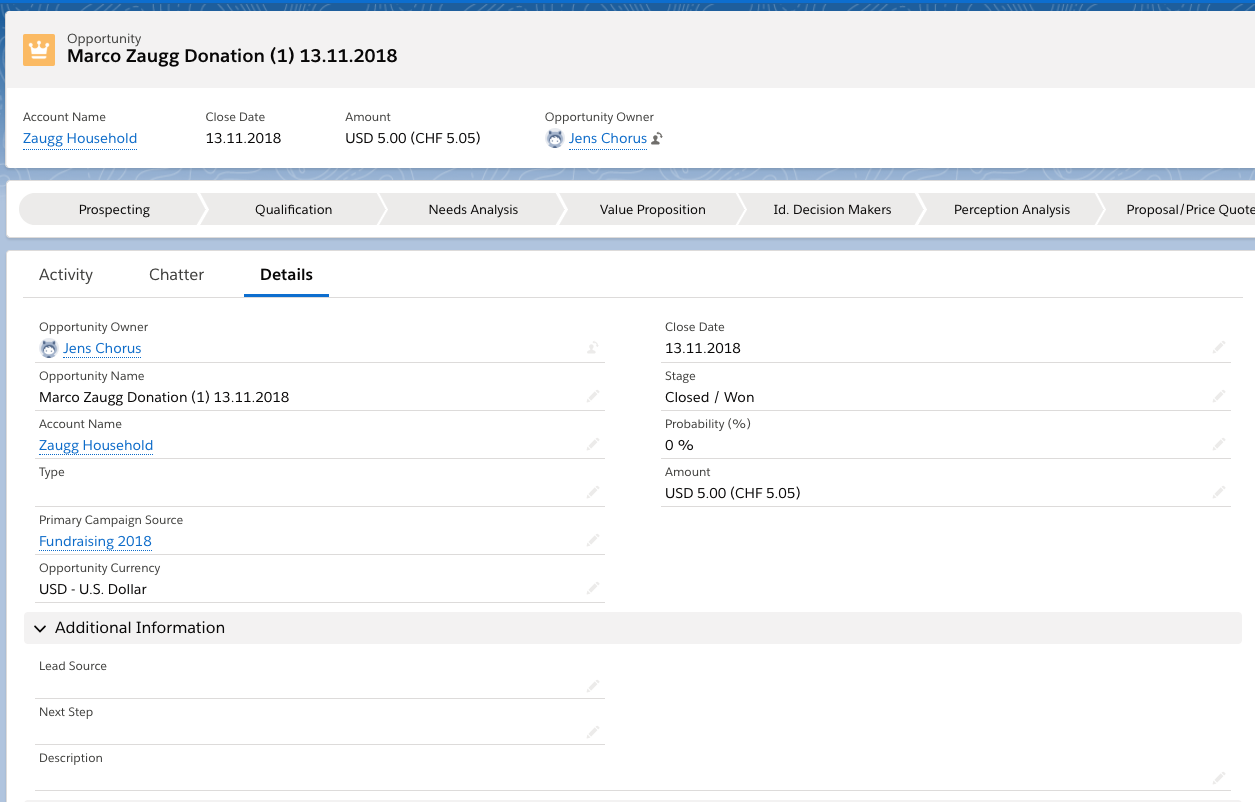The width and height of the screenshot is (1255, 802).
Task: Select the Qualification stage on the sales path
Action: click(x=293, y=209)
